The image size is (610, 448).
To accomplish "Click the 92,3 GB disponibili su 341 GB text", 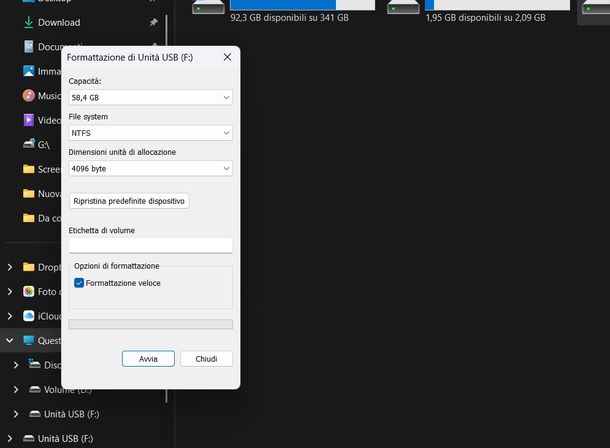I will click(289, 18).
